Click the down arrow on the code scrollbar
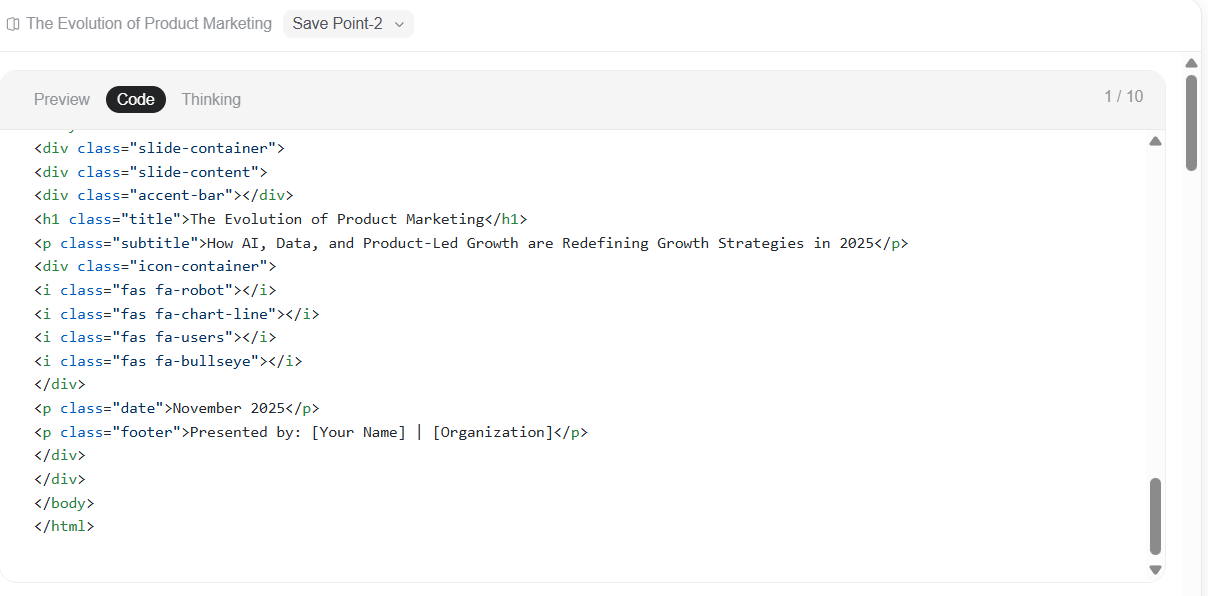Viewport: 1208px width, 596px height. (x=1155, y=569)
